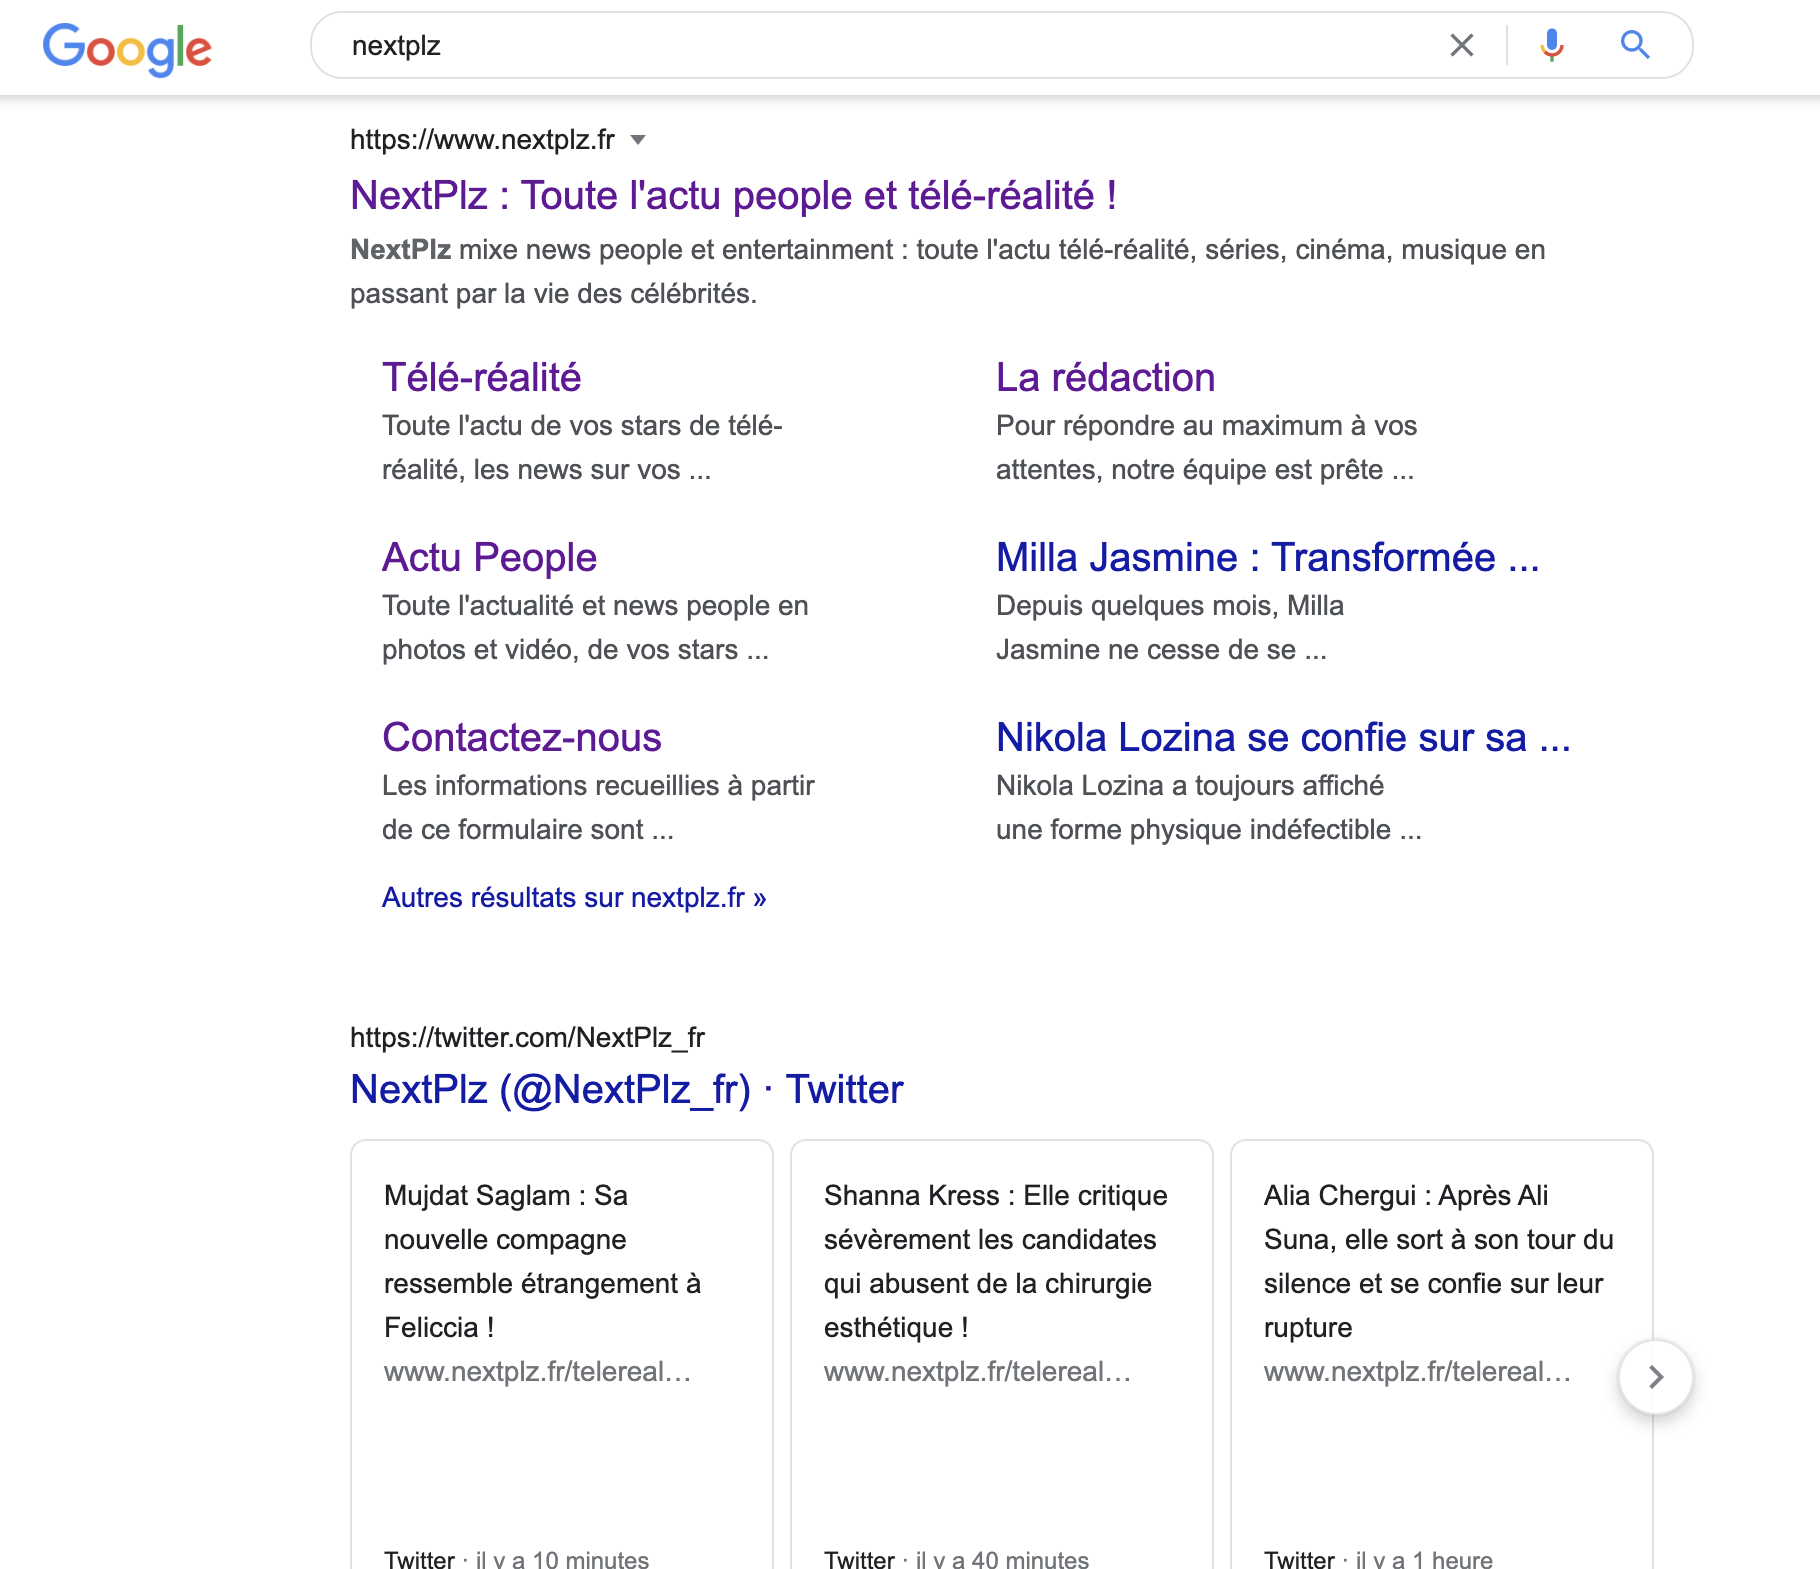Open the Télé-réalité sitelink
This screenshot has width=1820, height=1569.
pos(481,378)
